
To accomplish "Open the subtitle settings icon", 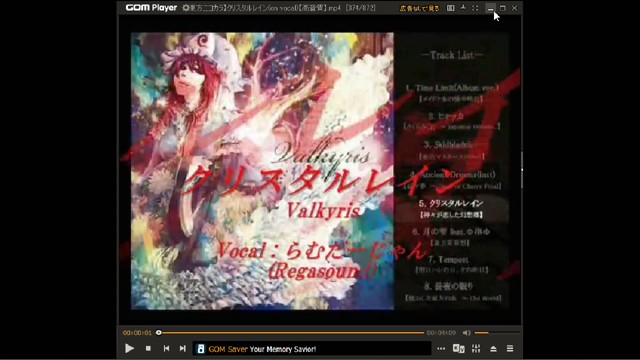I will coord(458,349).
